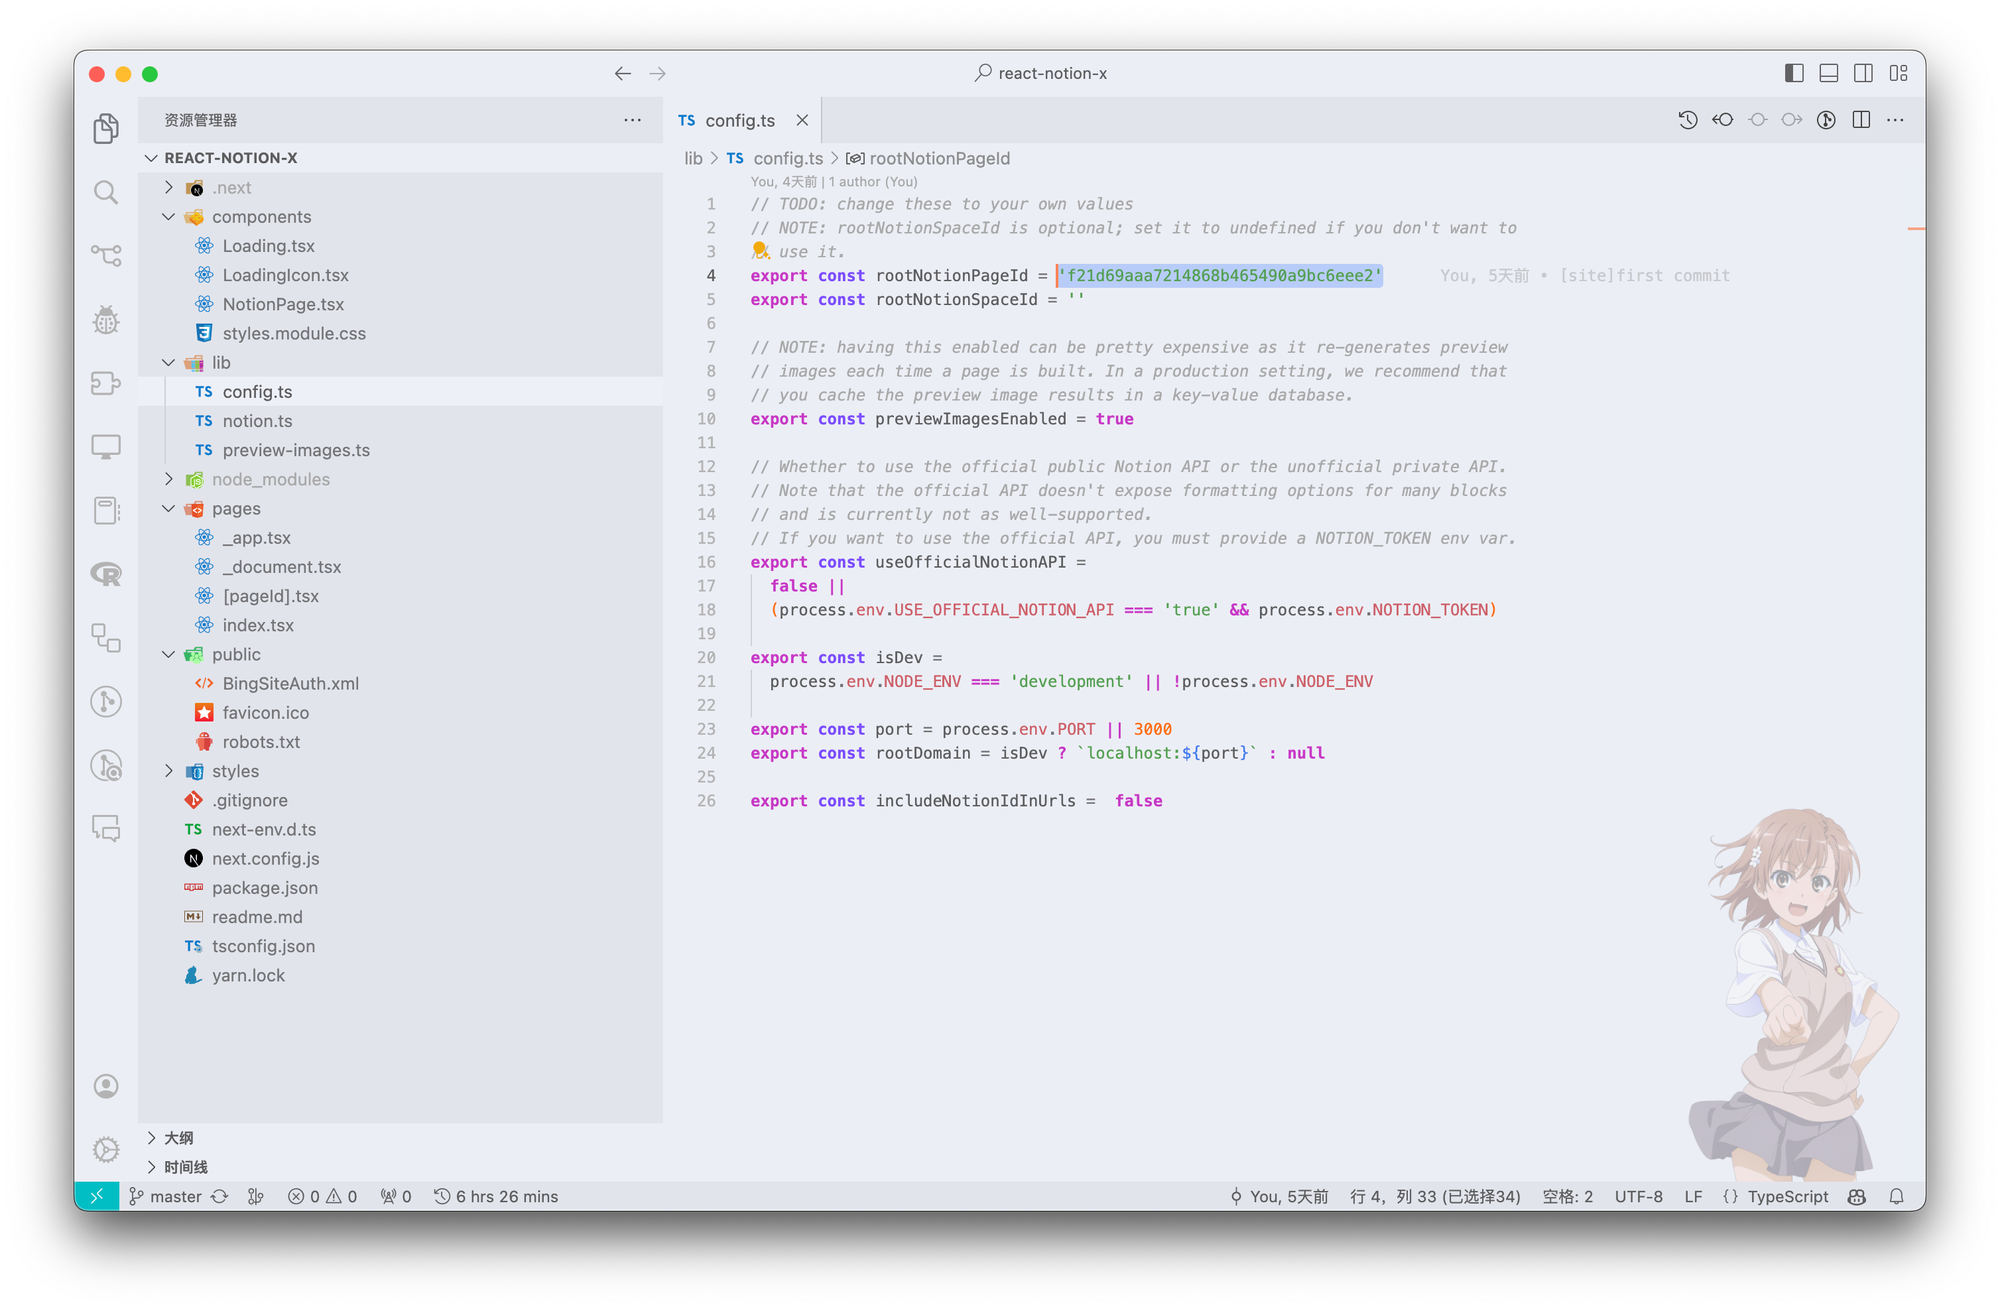Click the LF end-of-line status item
Image resolution: width=2000 pixels, height=1309 pixels.
(x=1693, y=1196)
